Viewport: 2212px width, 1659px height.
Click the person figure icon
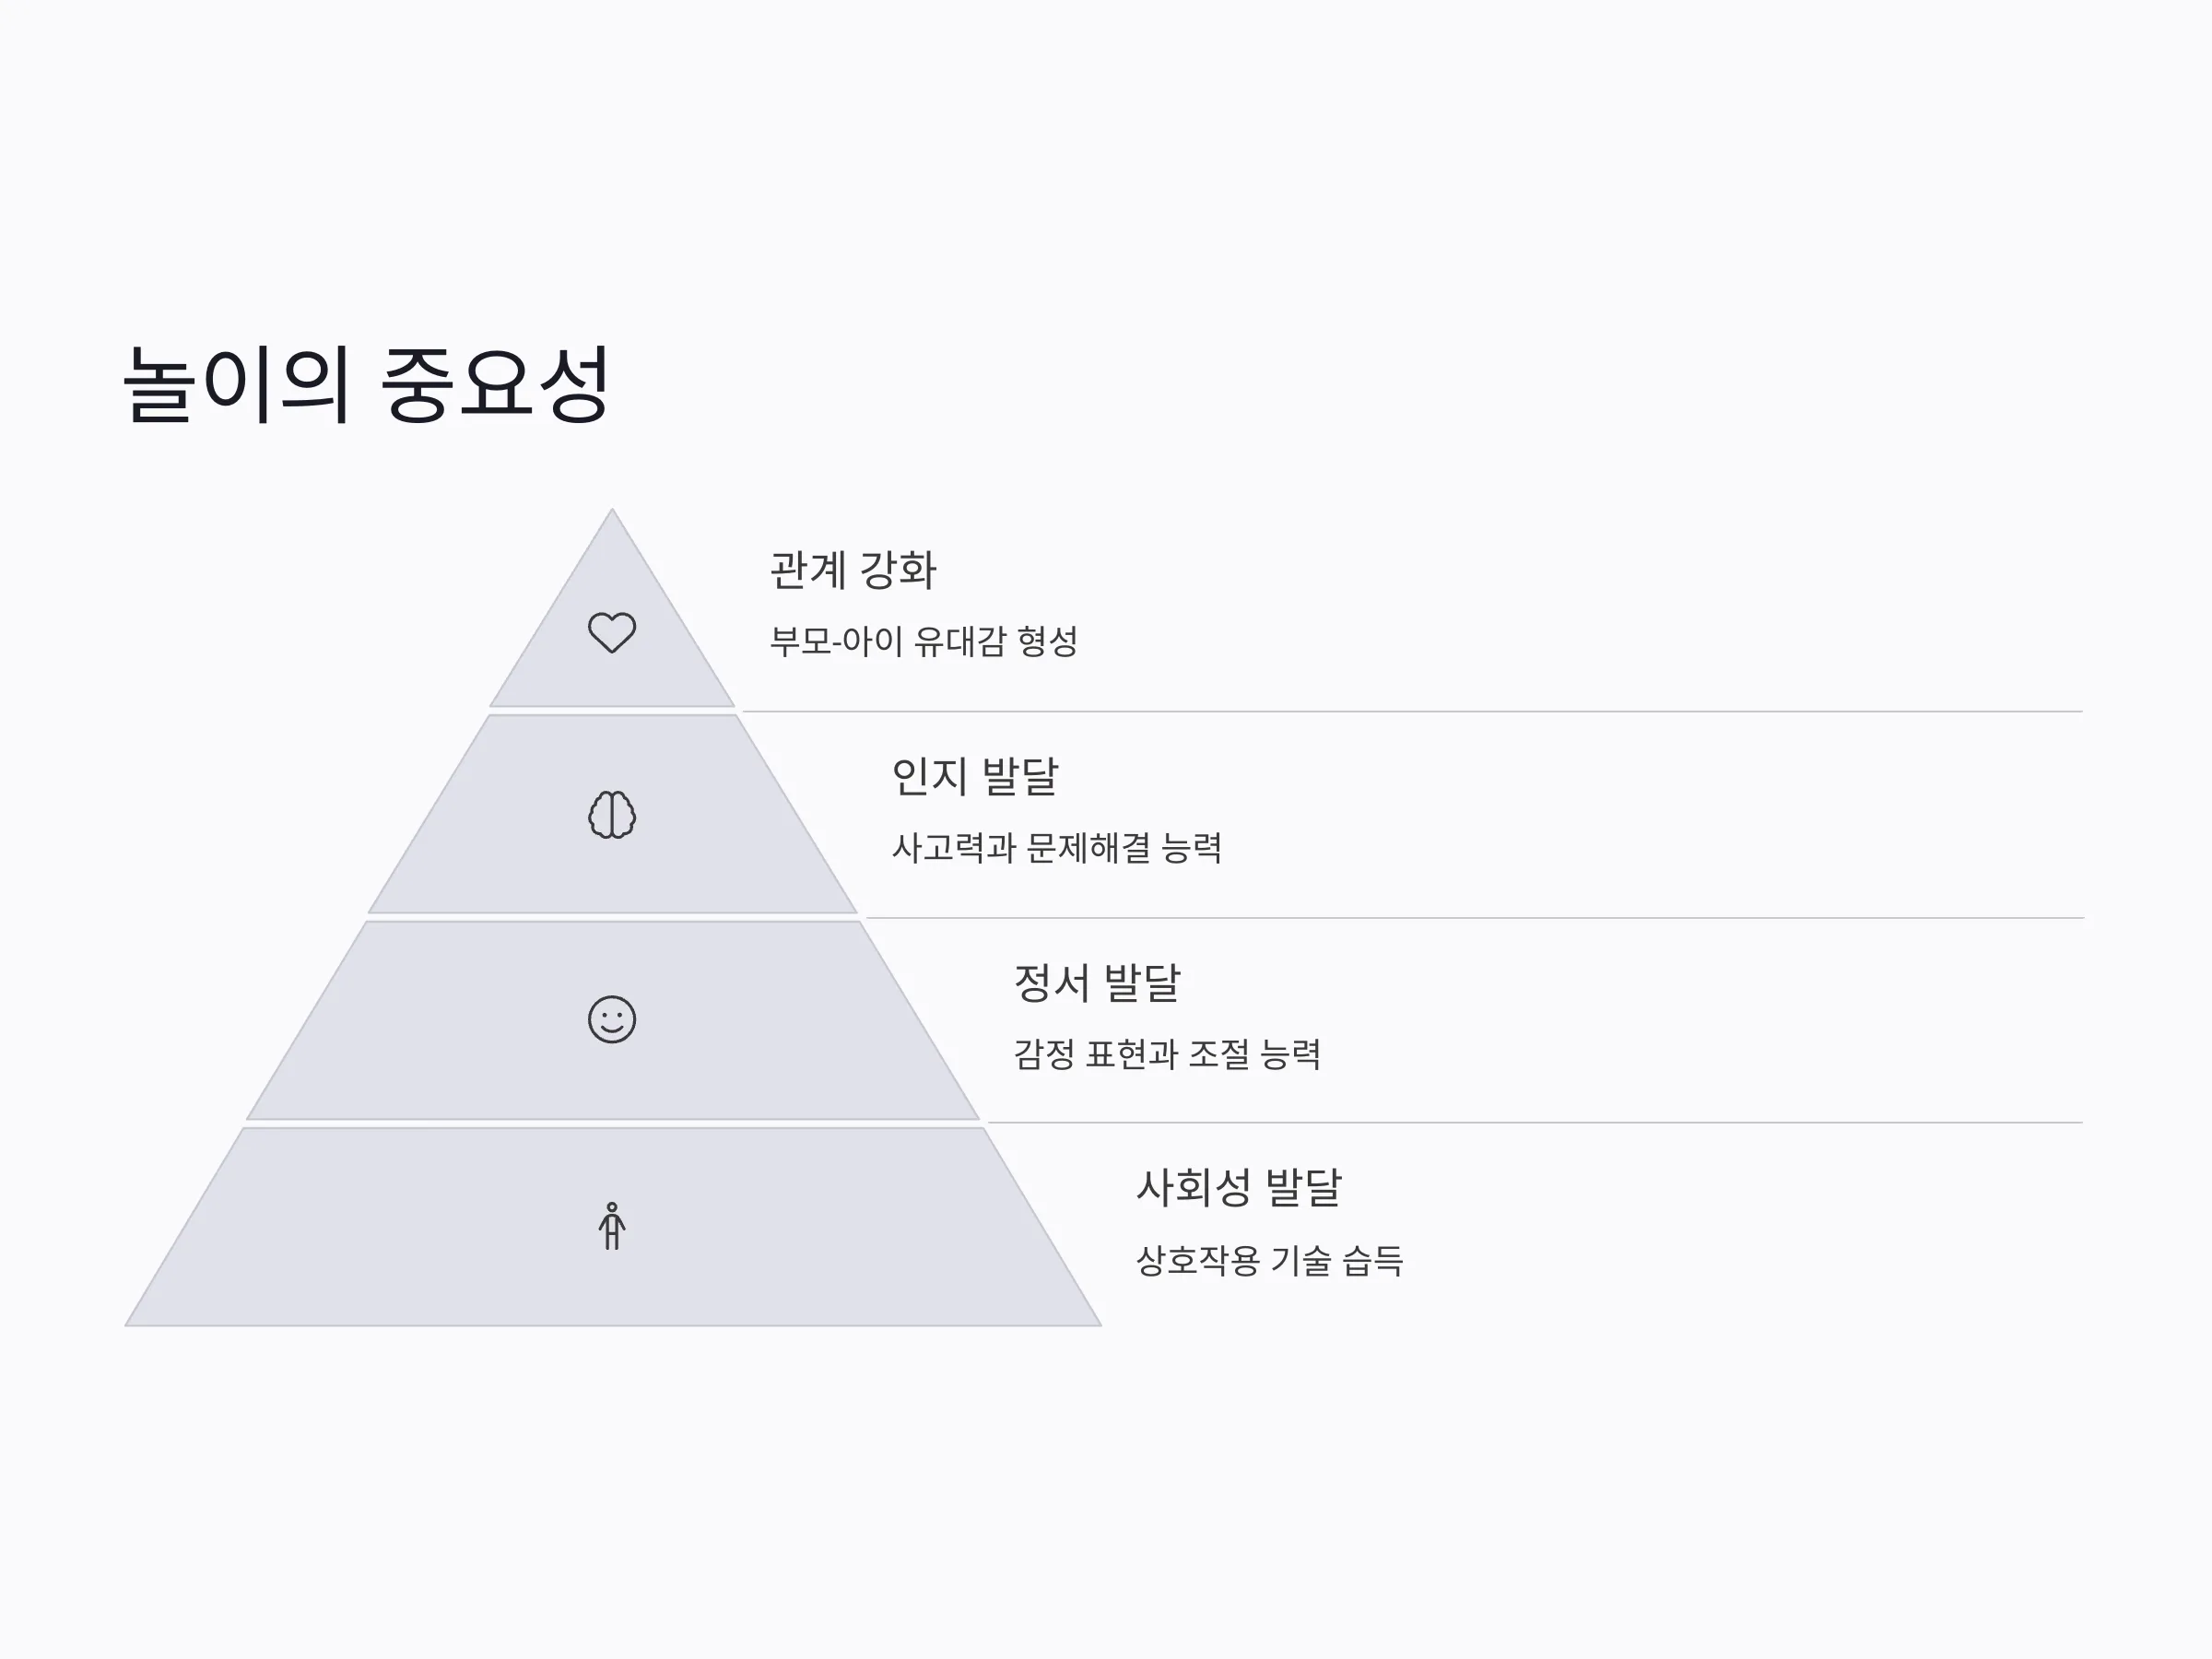coord(612,1226)
